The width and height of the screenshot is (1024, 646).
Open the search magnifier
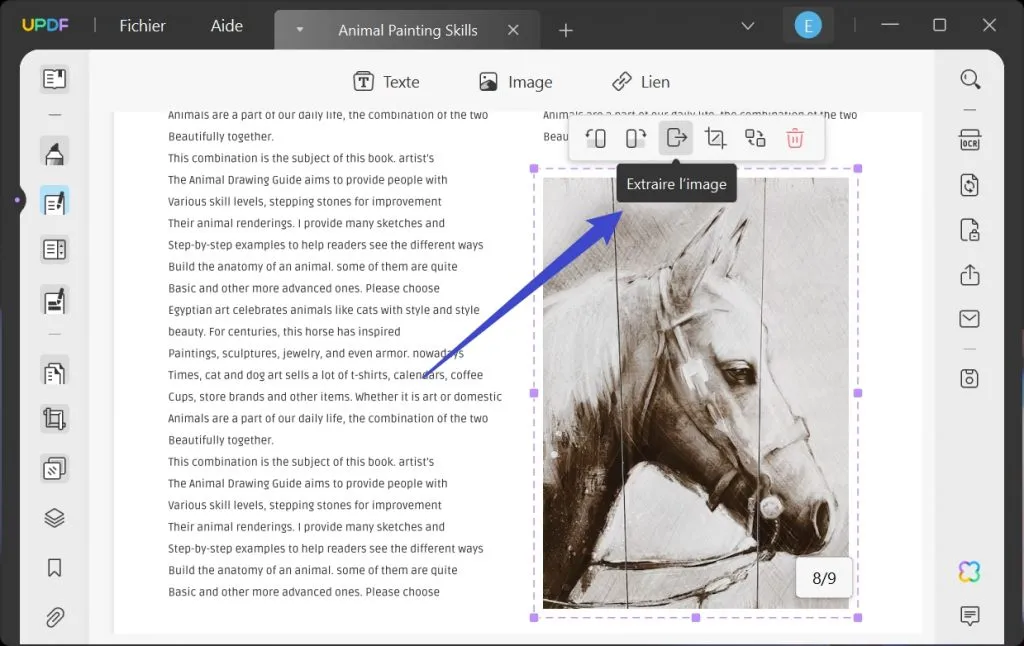tap(970, 80)
